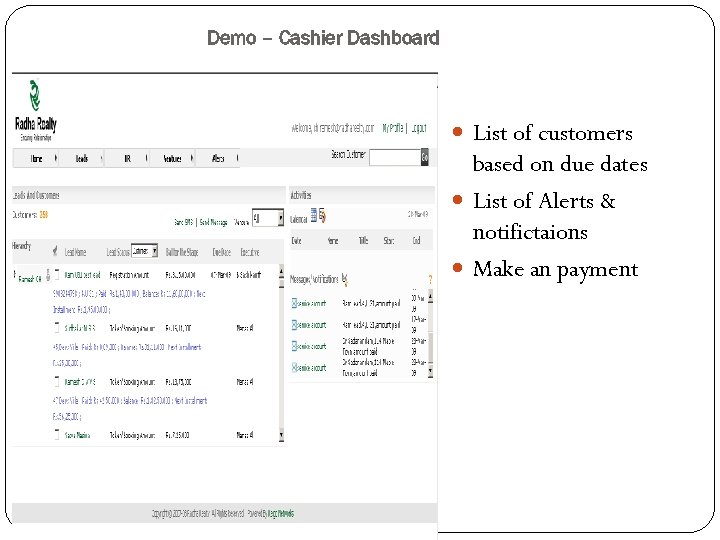Image resolution: width=720 pixels, height=540 pixels.
Task: Click the notifications list scroll down arrow
Action: pyautogui.click(x=430, y=371)
